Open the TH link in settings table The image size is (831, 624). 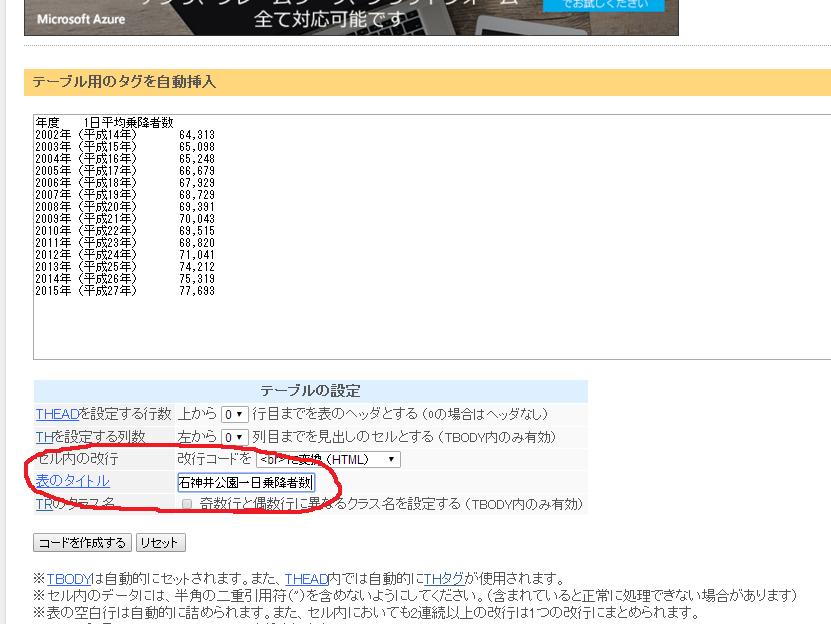tap(44, 437)
